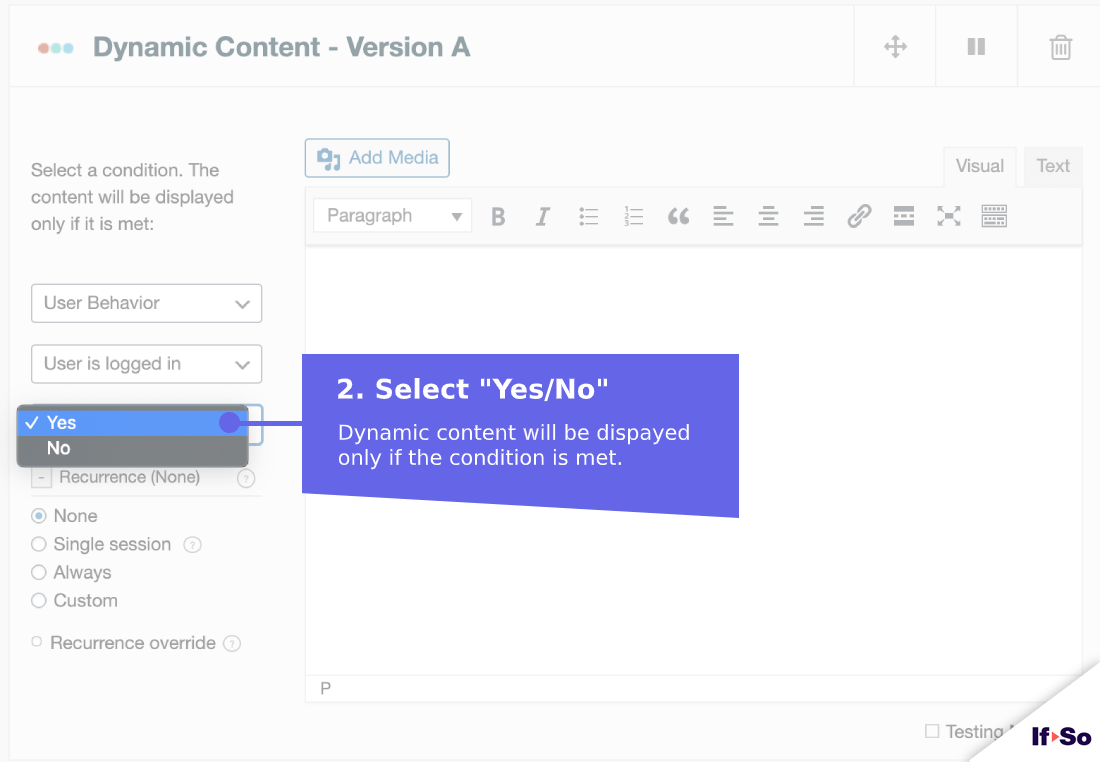Select the None recurrence option

(37, 515)
